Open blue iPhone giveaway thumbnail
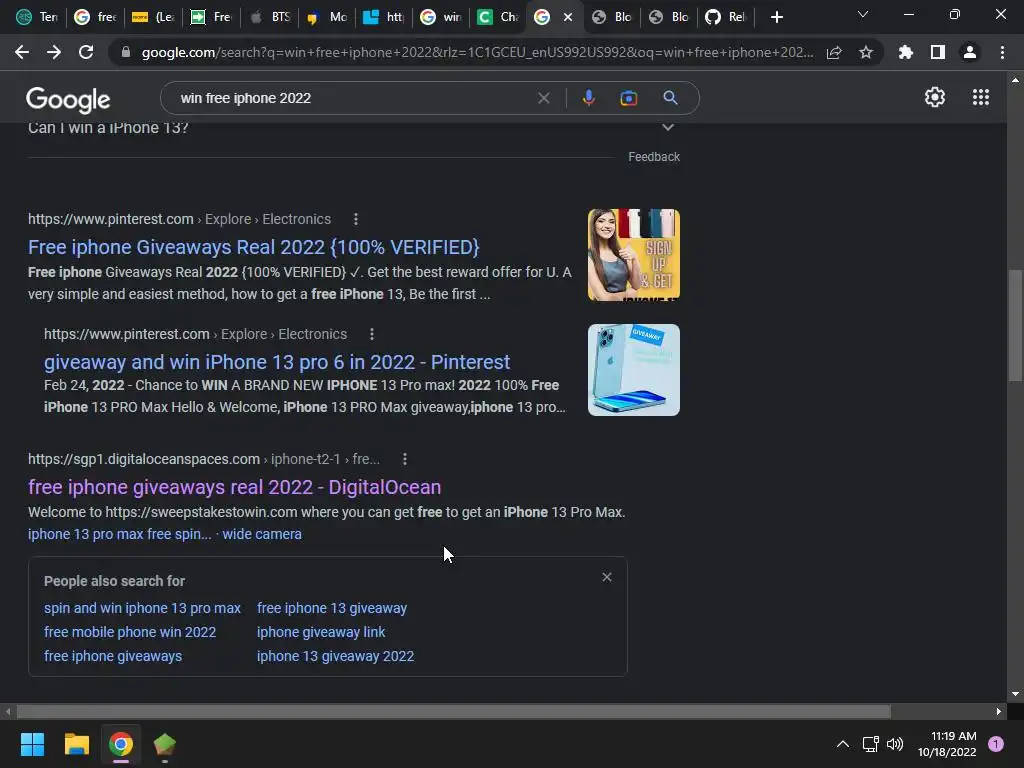1024x768 pixels. pyautogui.click(x=633, y=370)
